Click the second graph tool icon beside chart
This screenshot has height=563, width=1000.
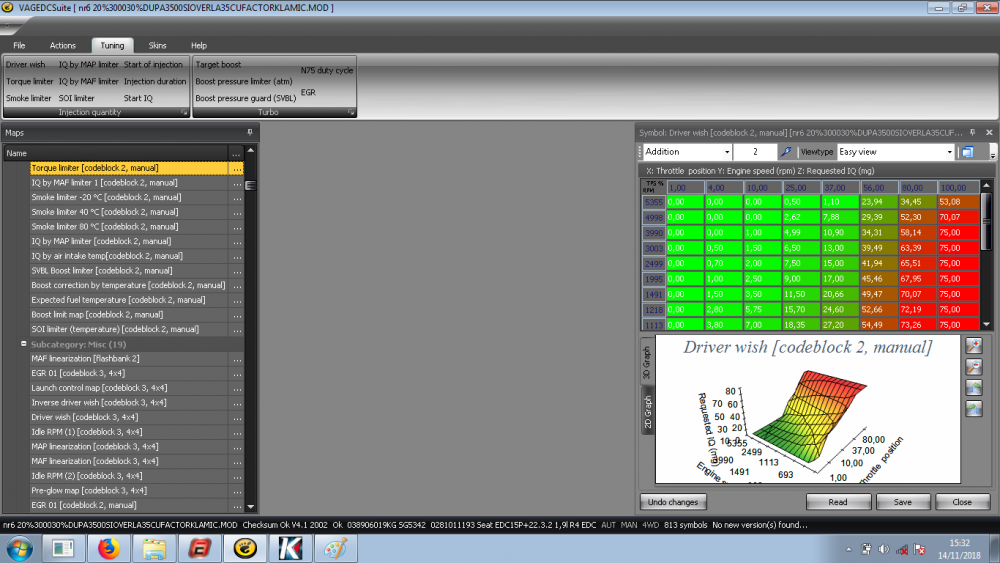pos(974,367)
